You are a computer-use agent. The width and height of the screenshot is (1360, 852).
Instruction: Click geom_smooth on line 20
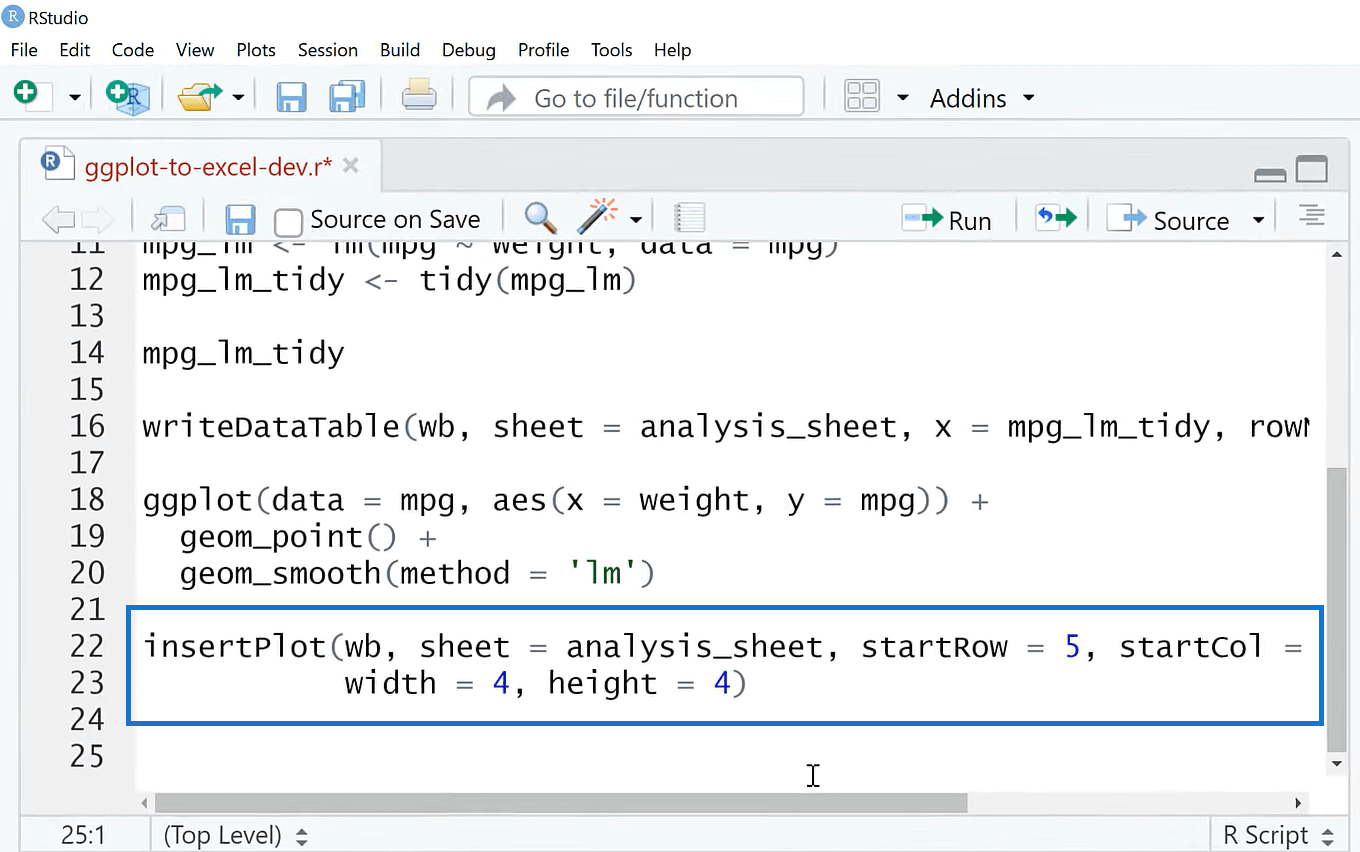pyautogui.click(x=281, y=574)
